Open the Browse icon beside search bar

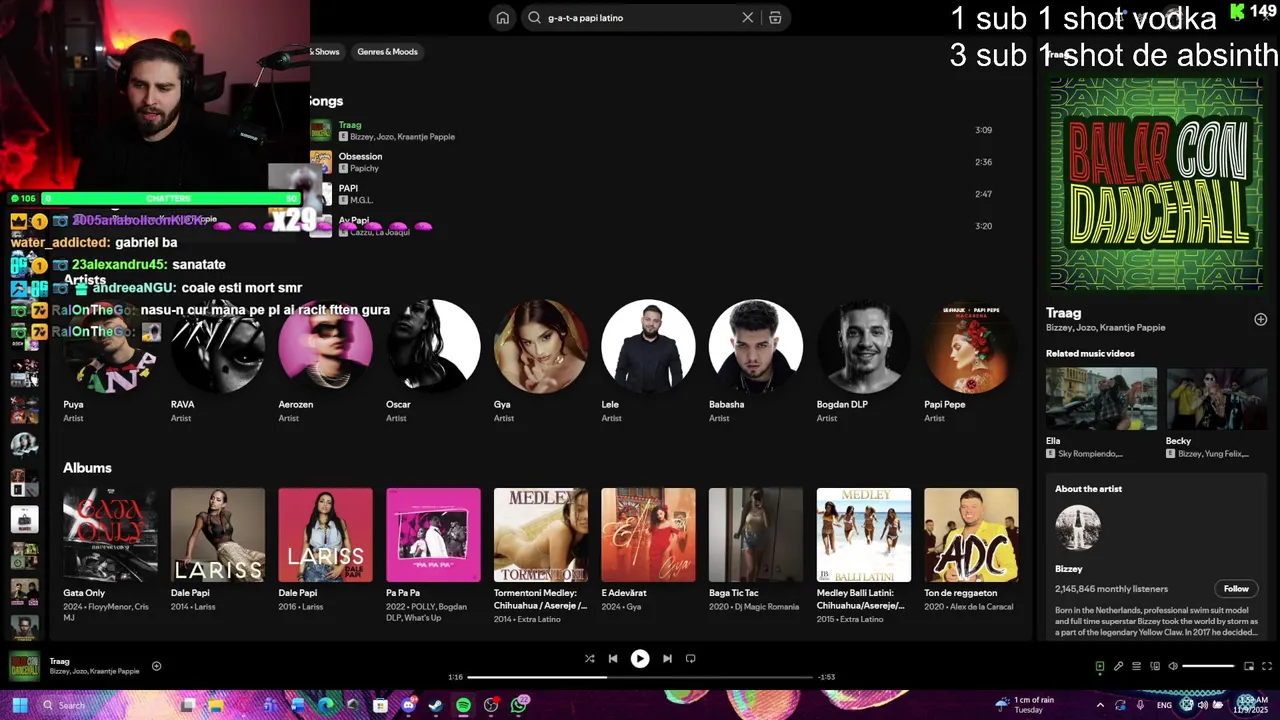775,18
